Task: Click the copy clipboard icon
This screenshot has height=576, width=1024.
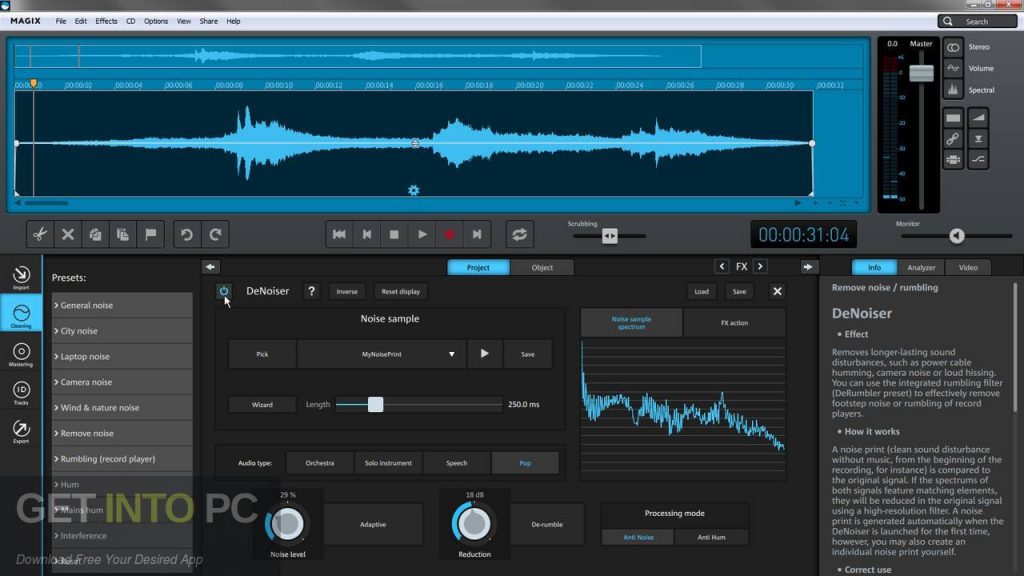Action: [x=95, y=234]
